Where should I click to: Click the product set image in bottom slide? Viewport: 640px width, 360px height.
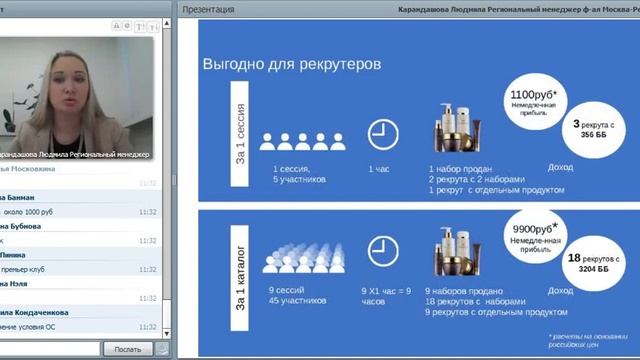pos(458,251)
